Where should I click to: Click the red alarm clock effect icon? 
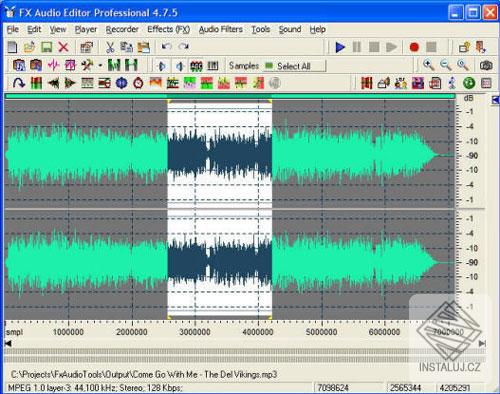[x=138, y=83]
